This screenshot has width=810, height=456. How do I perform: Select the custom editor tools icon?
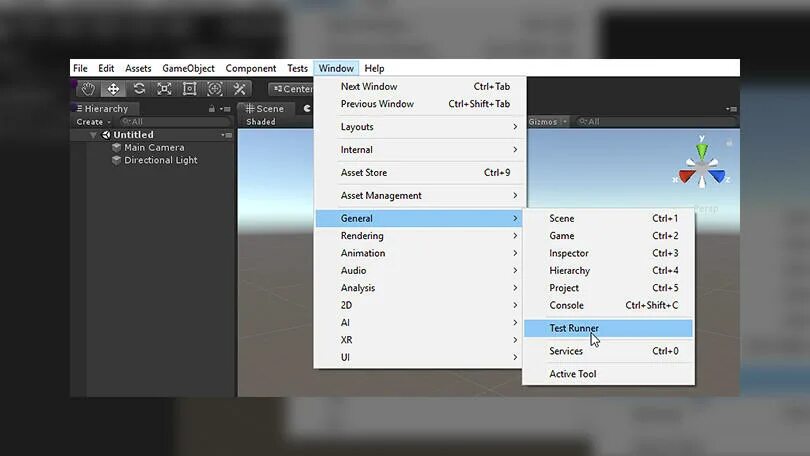click(239, 89)
